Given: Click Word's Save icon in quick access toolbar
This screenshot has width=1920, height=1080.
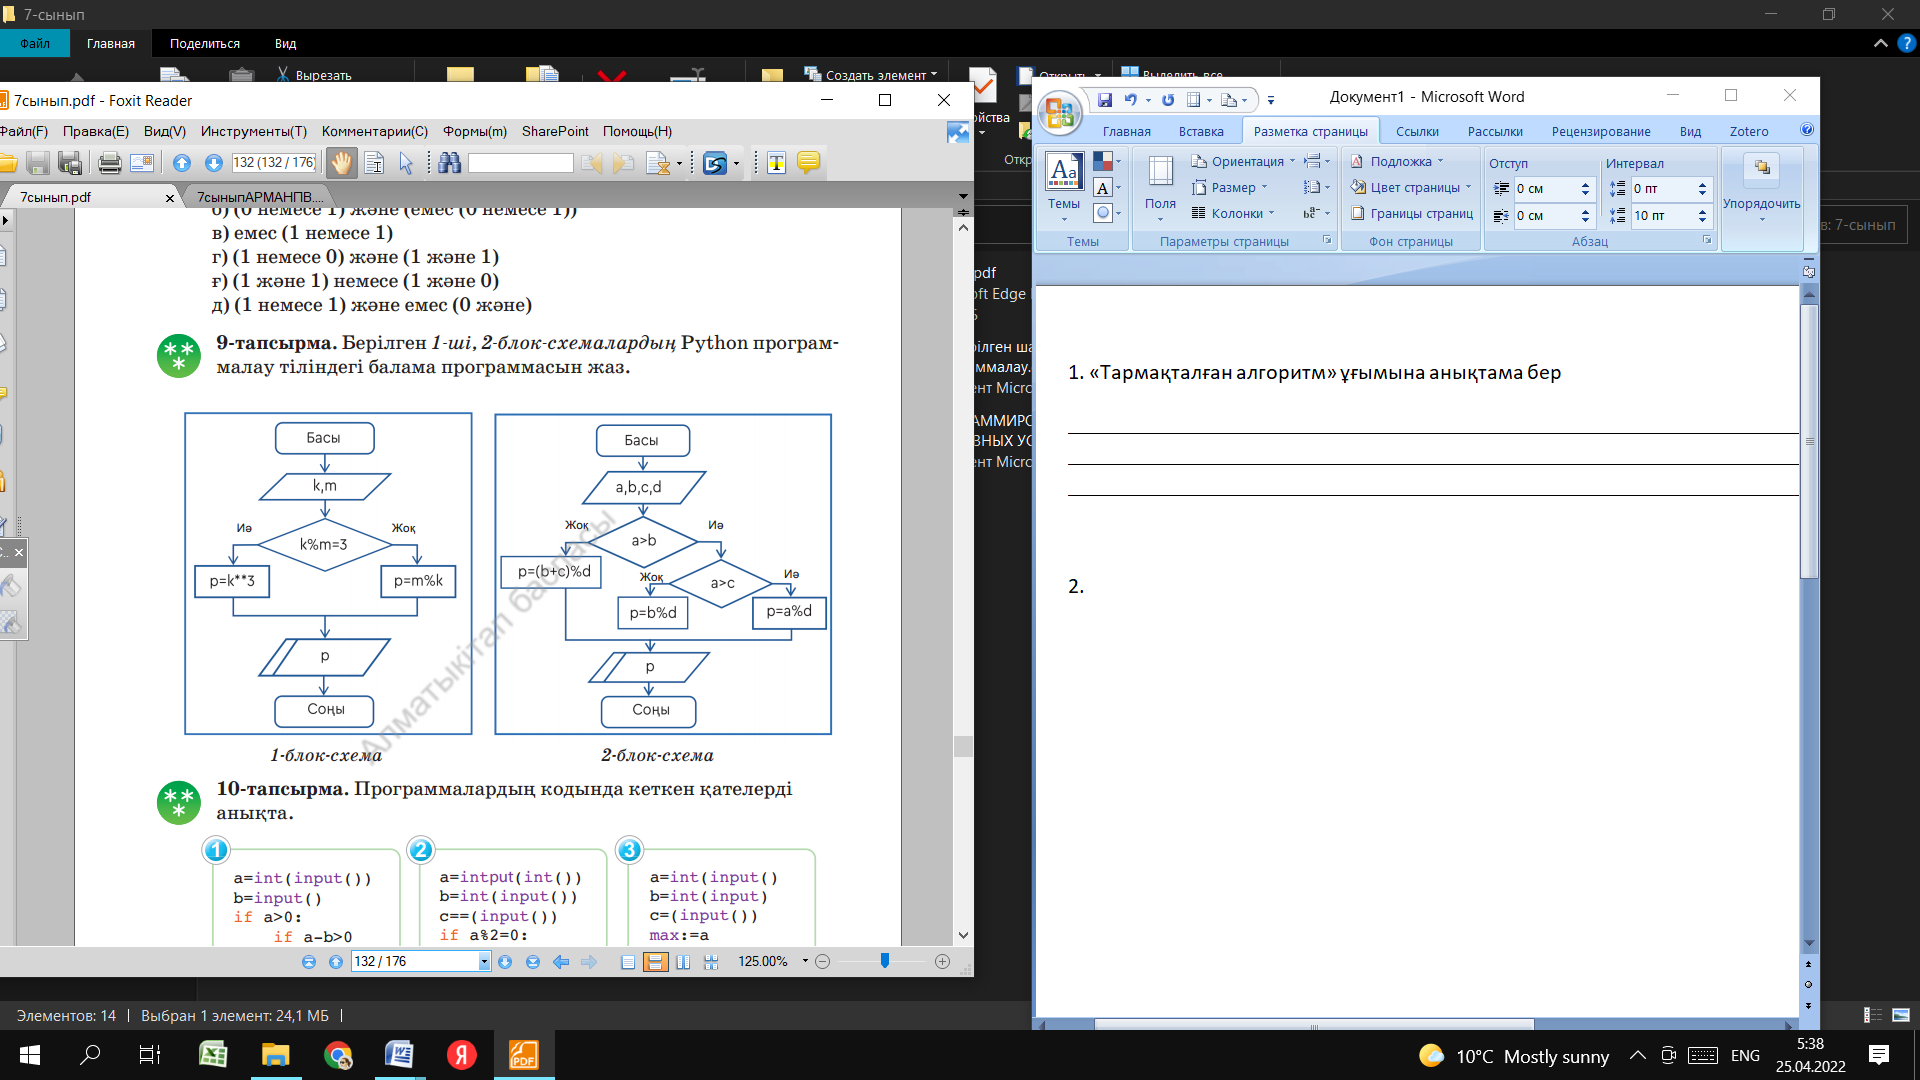Looking at the screenshot, I should pos(1105,100).
